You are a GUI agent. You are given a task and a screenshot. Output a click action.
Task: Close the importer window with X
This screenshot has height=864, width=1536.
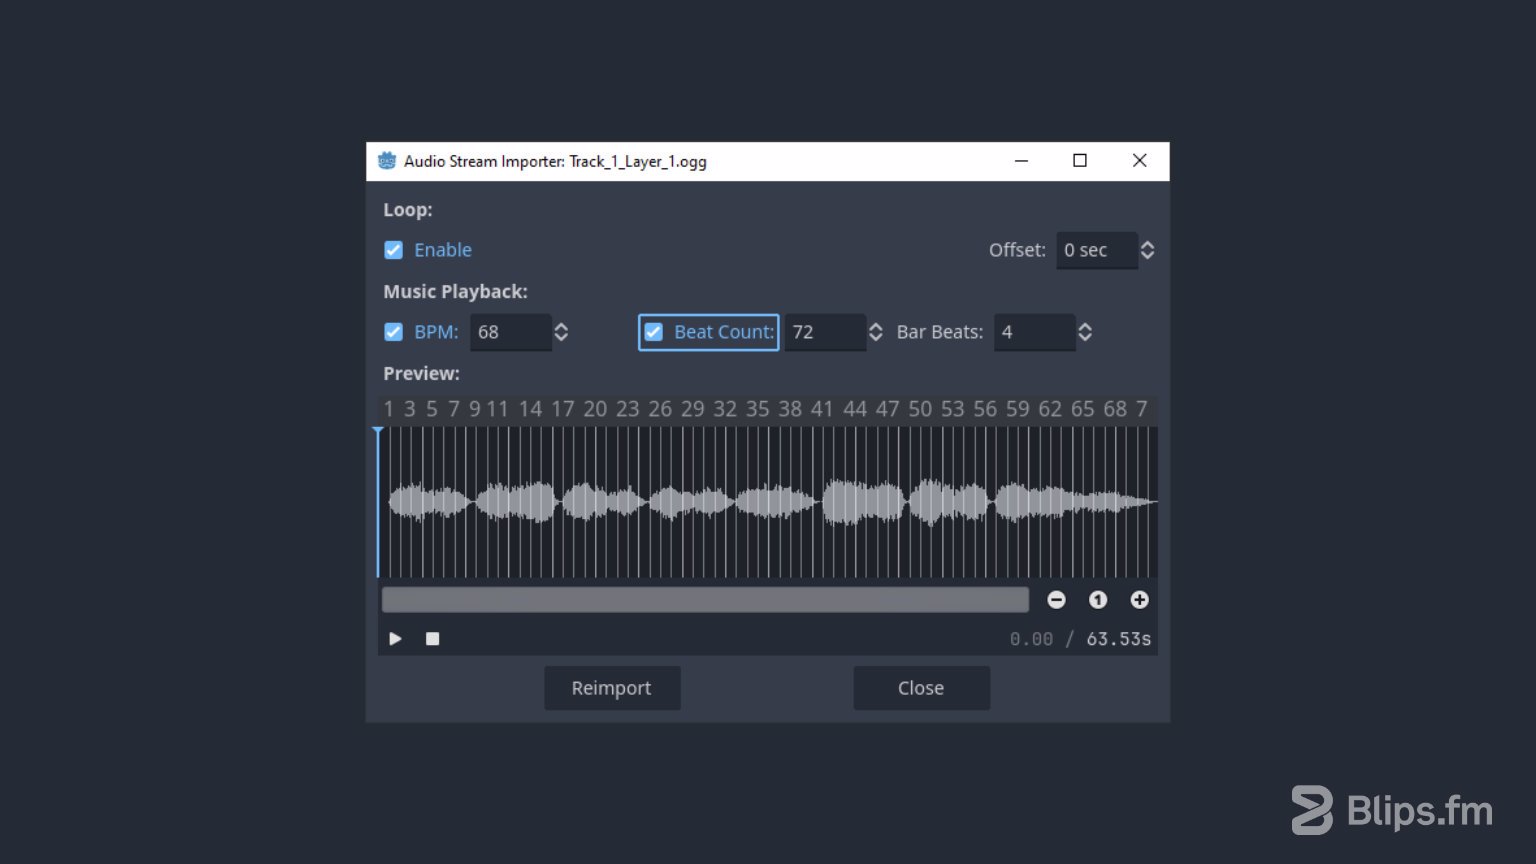pos(1139,161)
